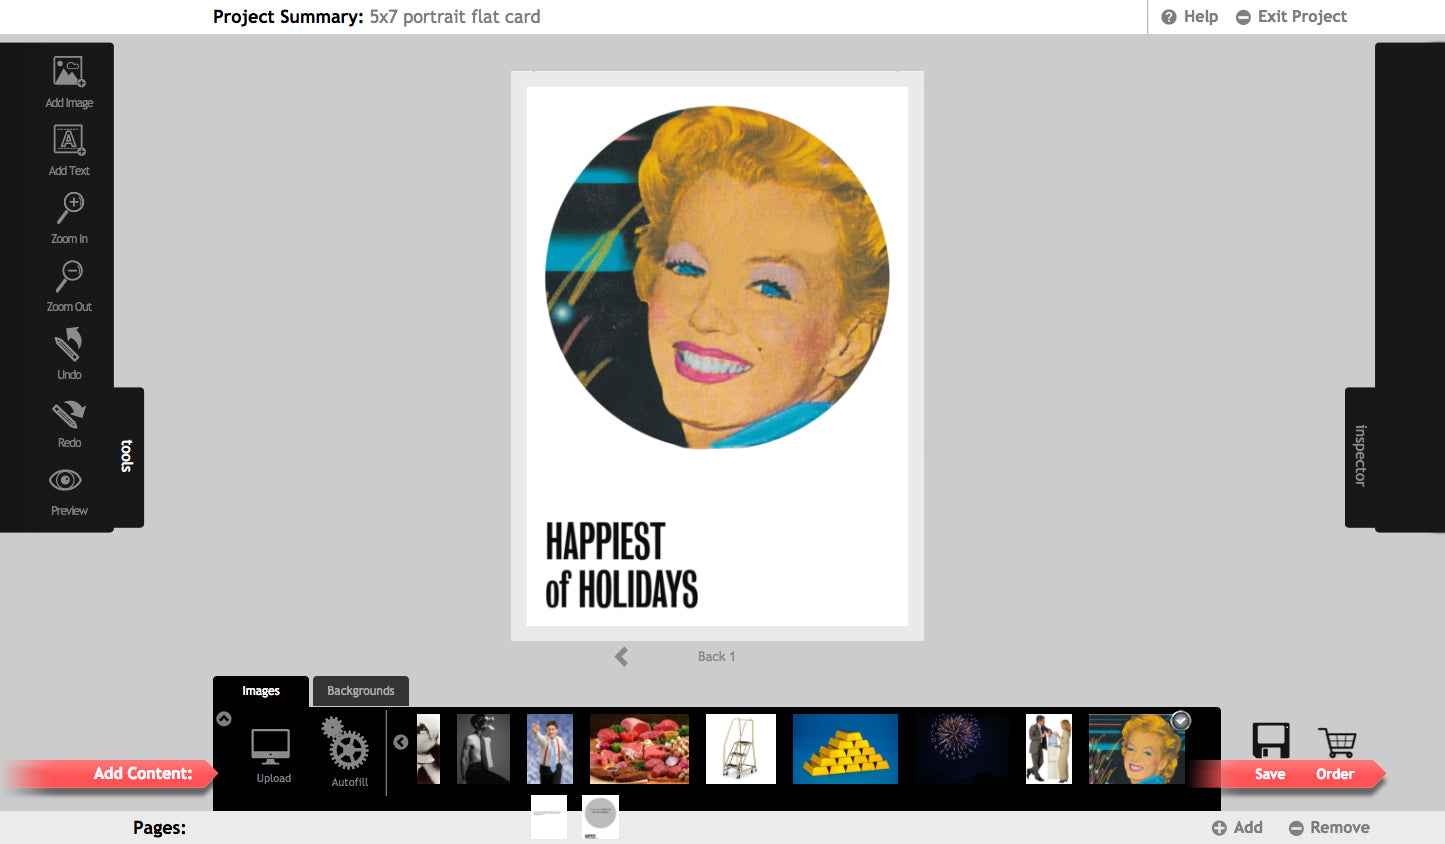Toggle Preview eye icon

(x=66, y=490)
